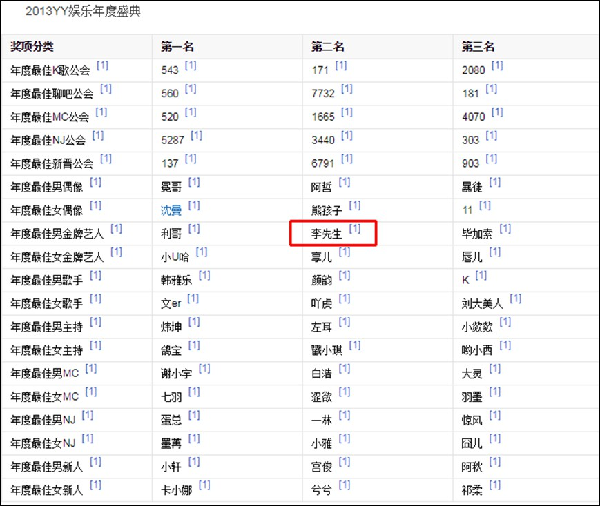This screenshot has width=600, height=506.
Task: Follow the [1] citation after 年度最佳男金牌艺人
Action: (x=116, y=229)
